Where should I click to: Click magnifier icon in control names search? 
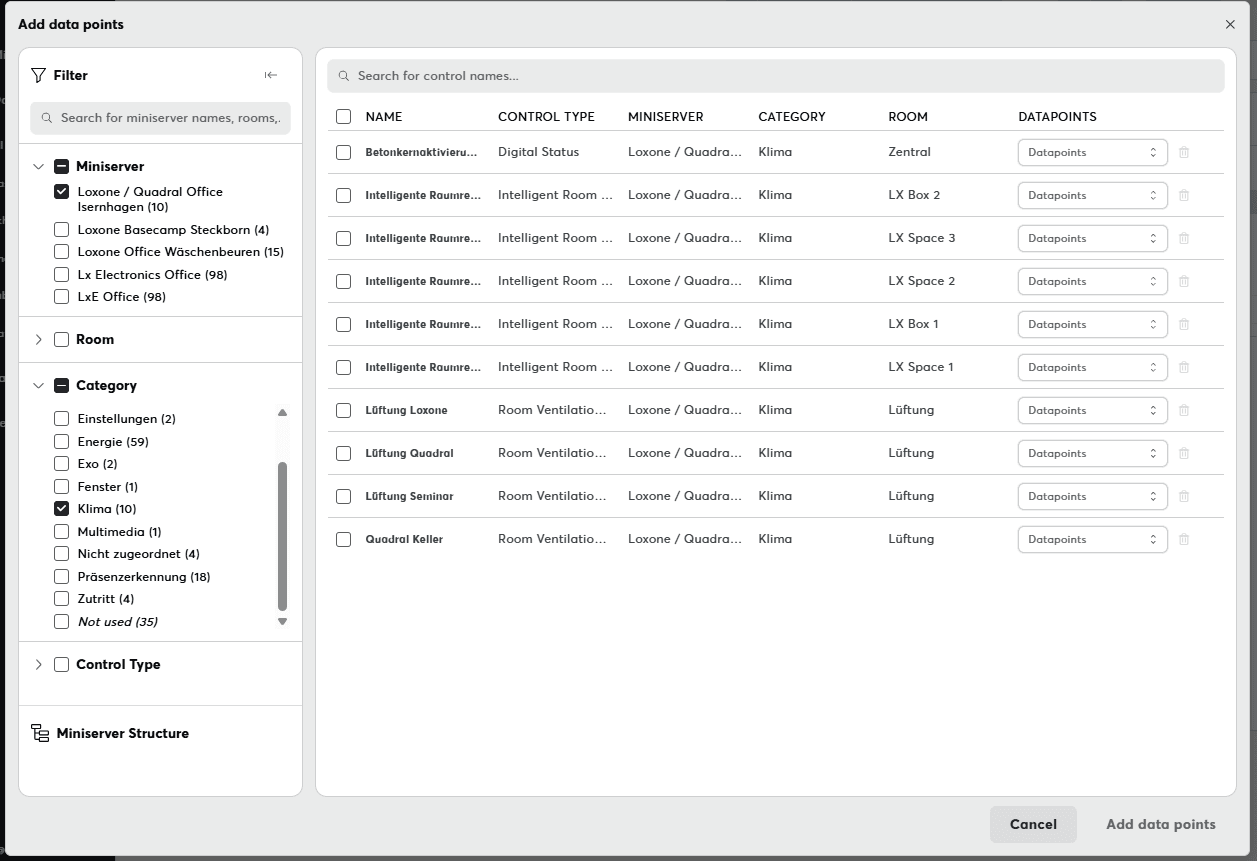[x=344, y=76]
